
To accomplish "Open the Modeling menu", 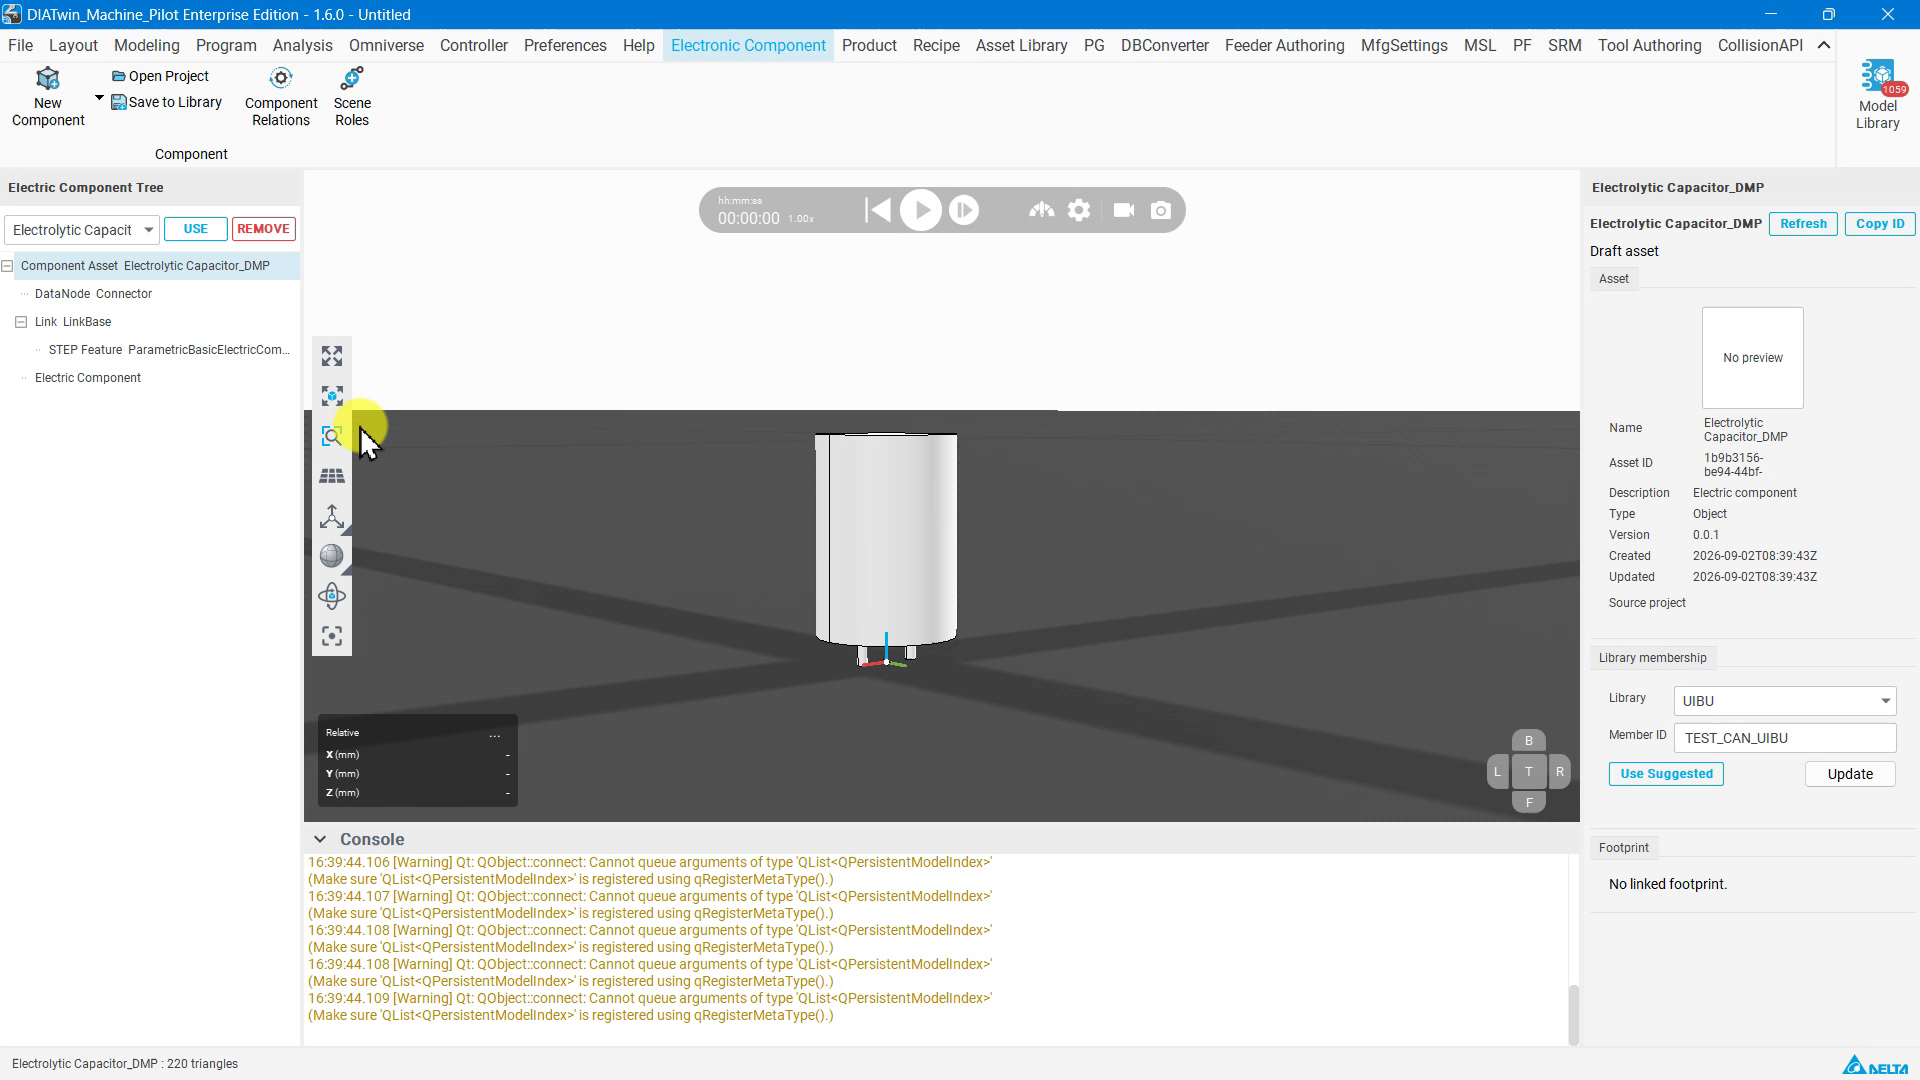I will [x=146, y=45].
